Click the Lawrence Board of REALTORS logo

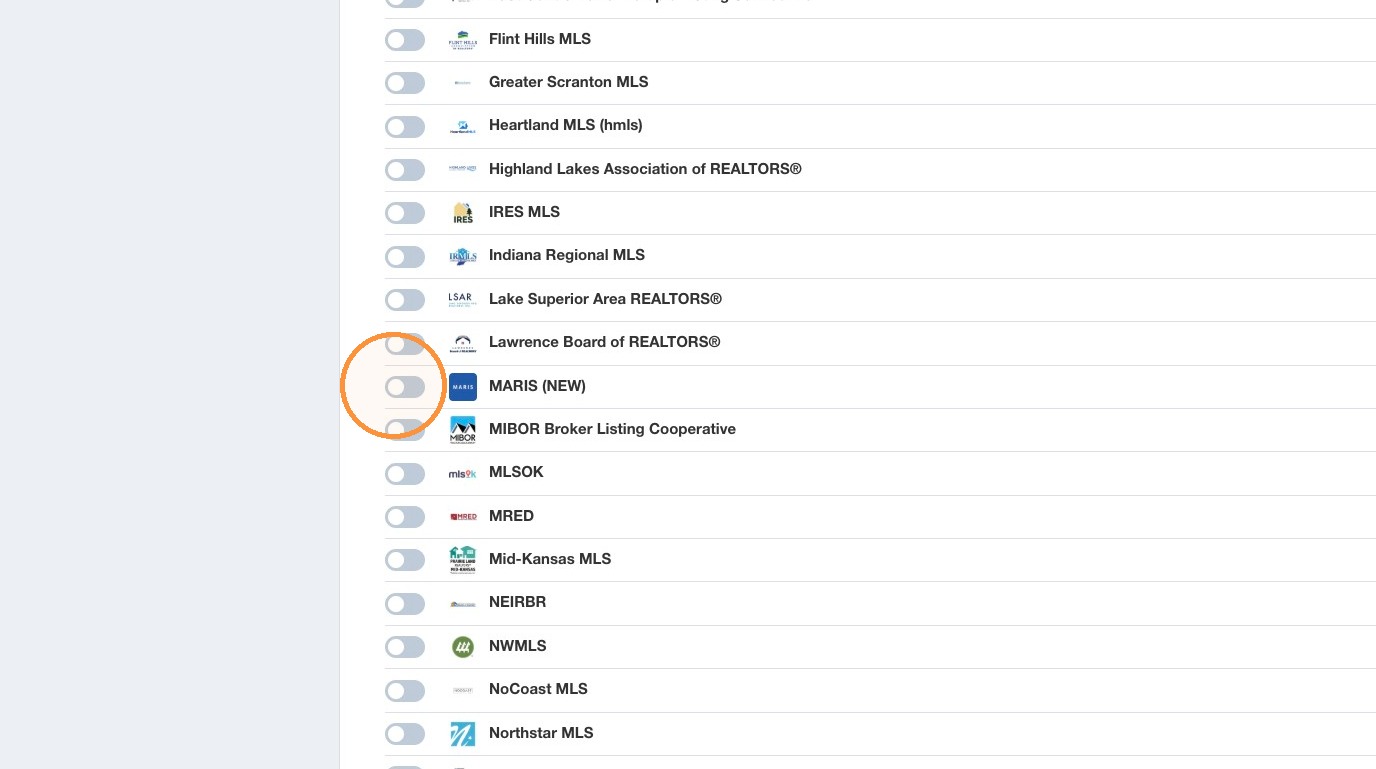[x=463, y=343]
